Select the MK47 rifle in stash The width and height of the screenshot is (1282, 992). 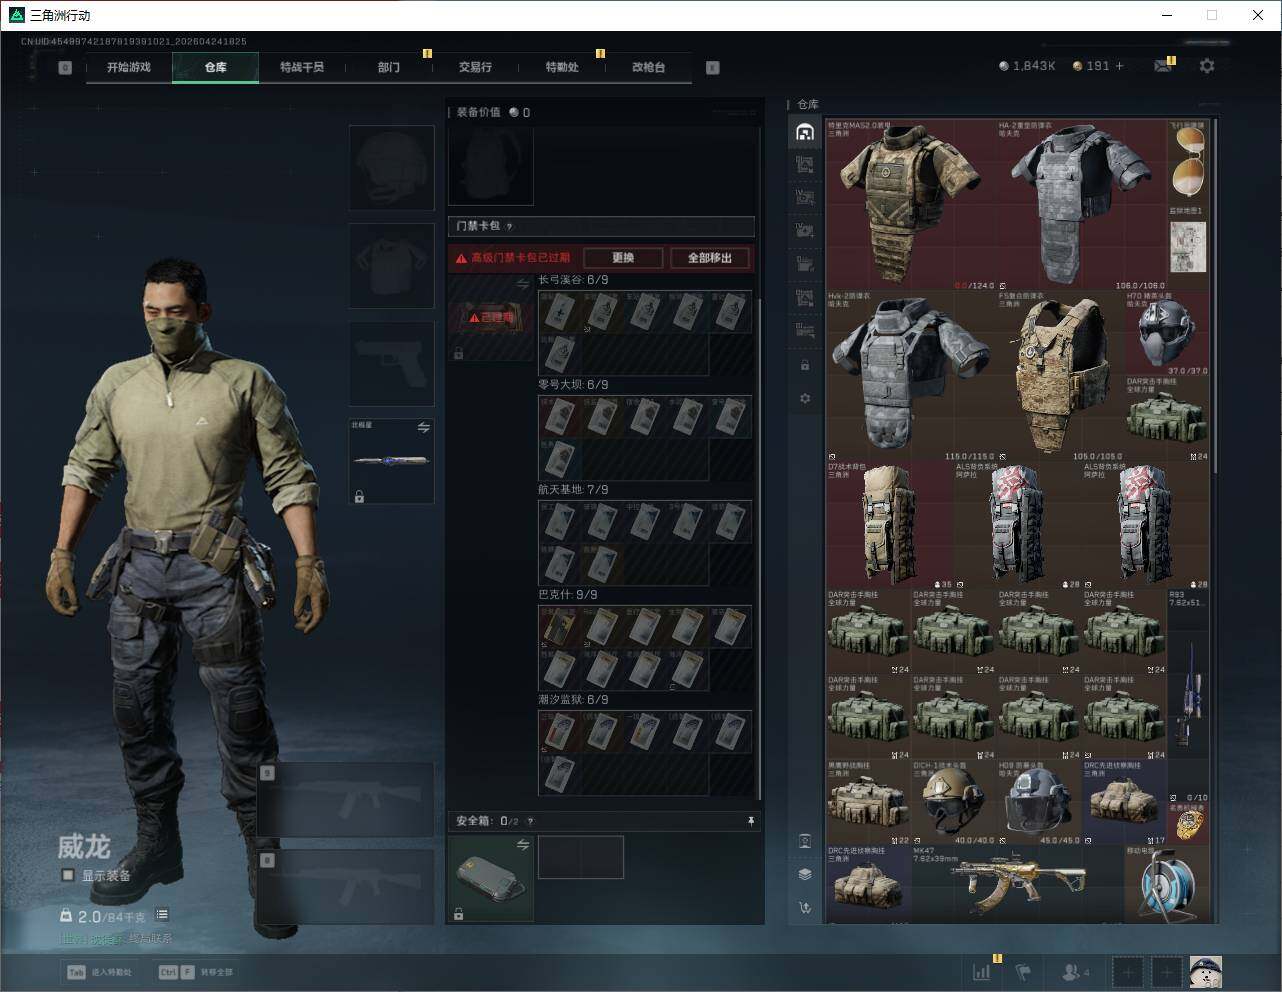(1017, 883)
